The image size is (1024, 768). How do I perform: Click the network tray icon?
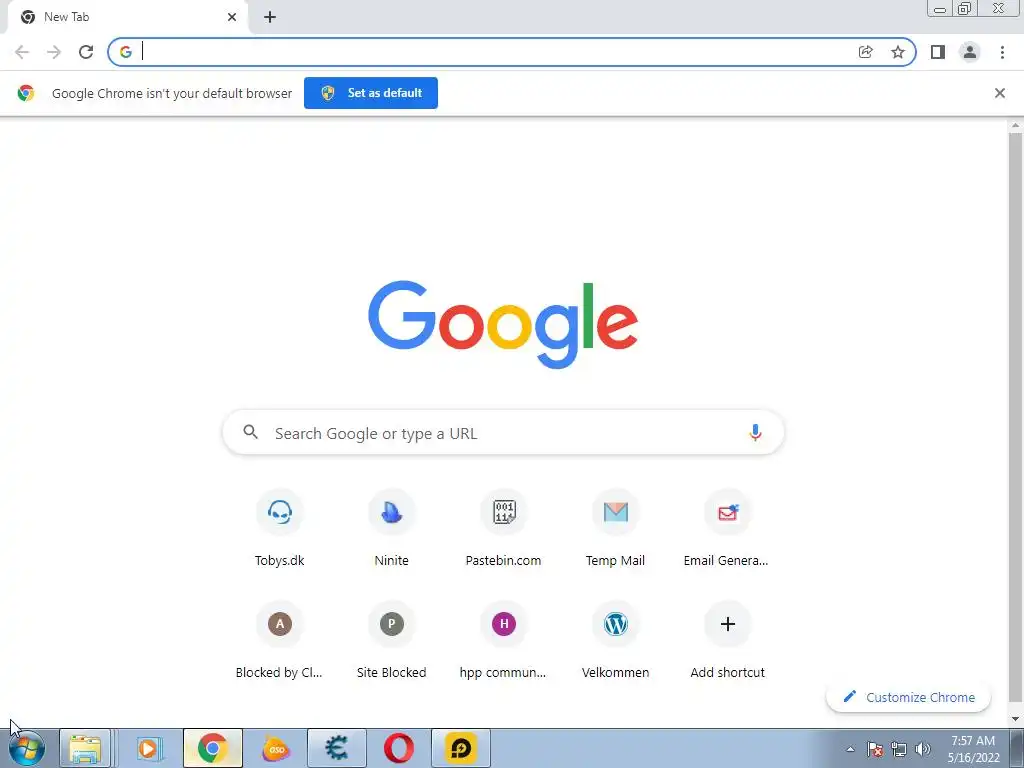pyautogui.click(x=899, y=749)
